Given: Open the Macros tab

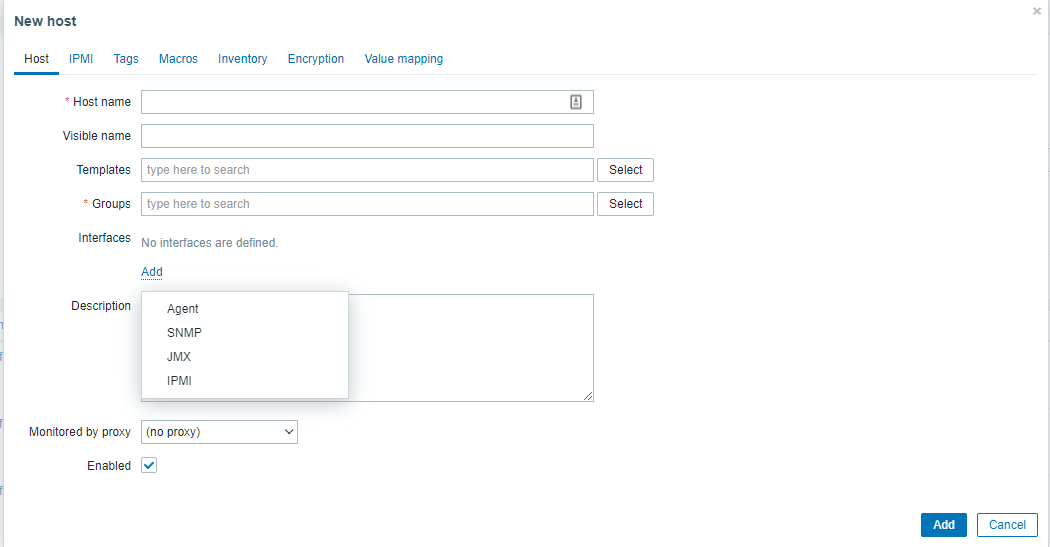Looking at the screenshot, I should pos(178,59).
